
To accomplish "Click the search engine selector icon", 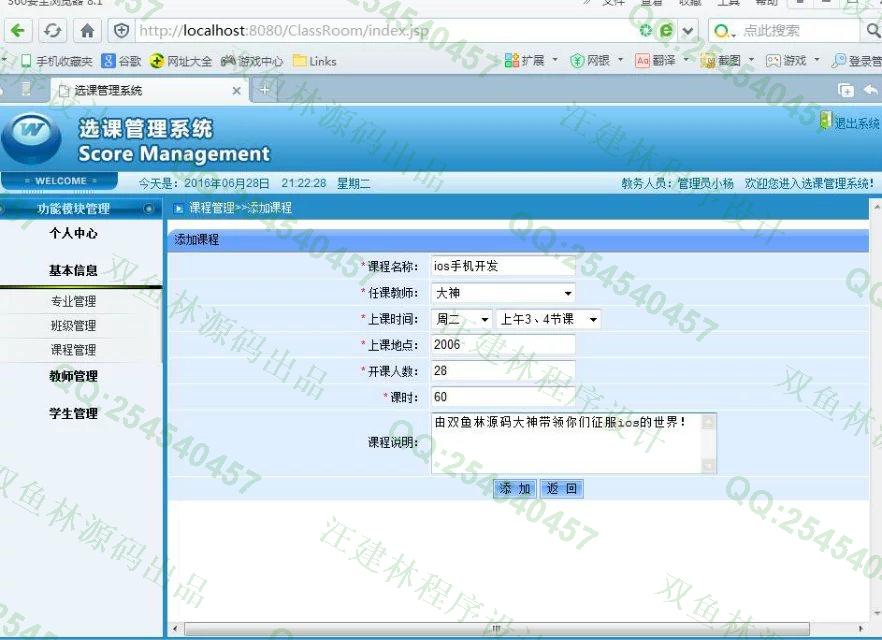I will pyautogui.click(x=724, y=30).
